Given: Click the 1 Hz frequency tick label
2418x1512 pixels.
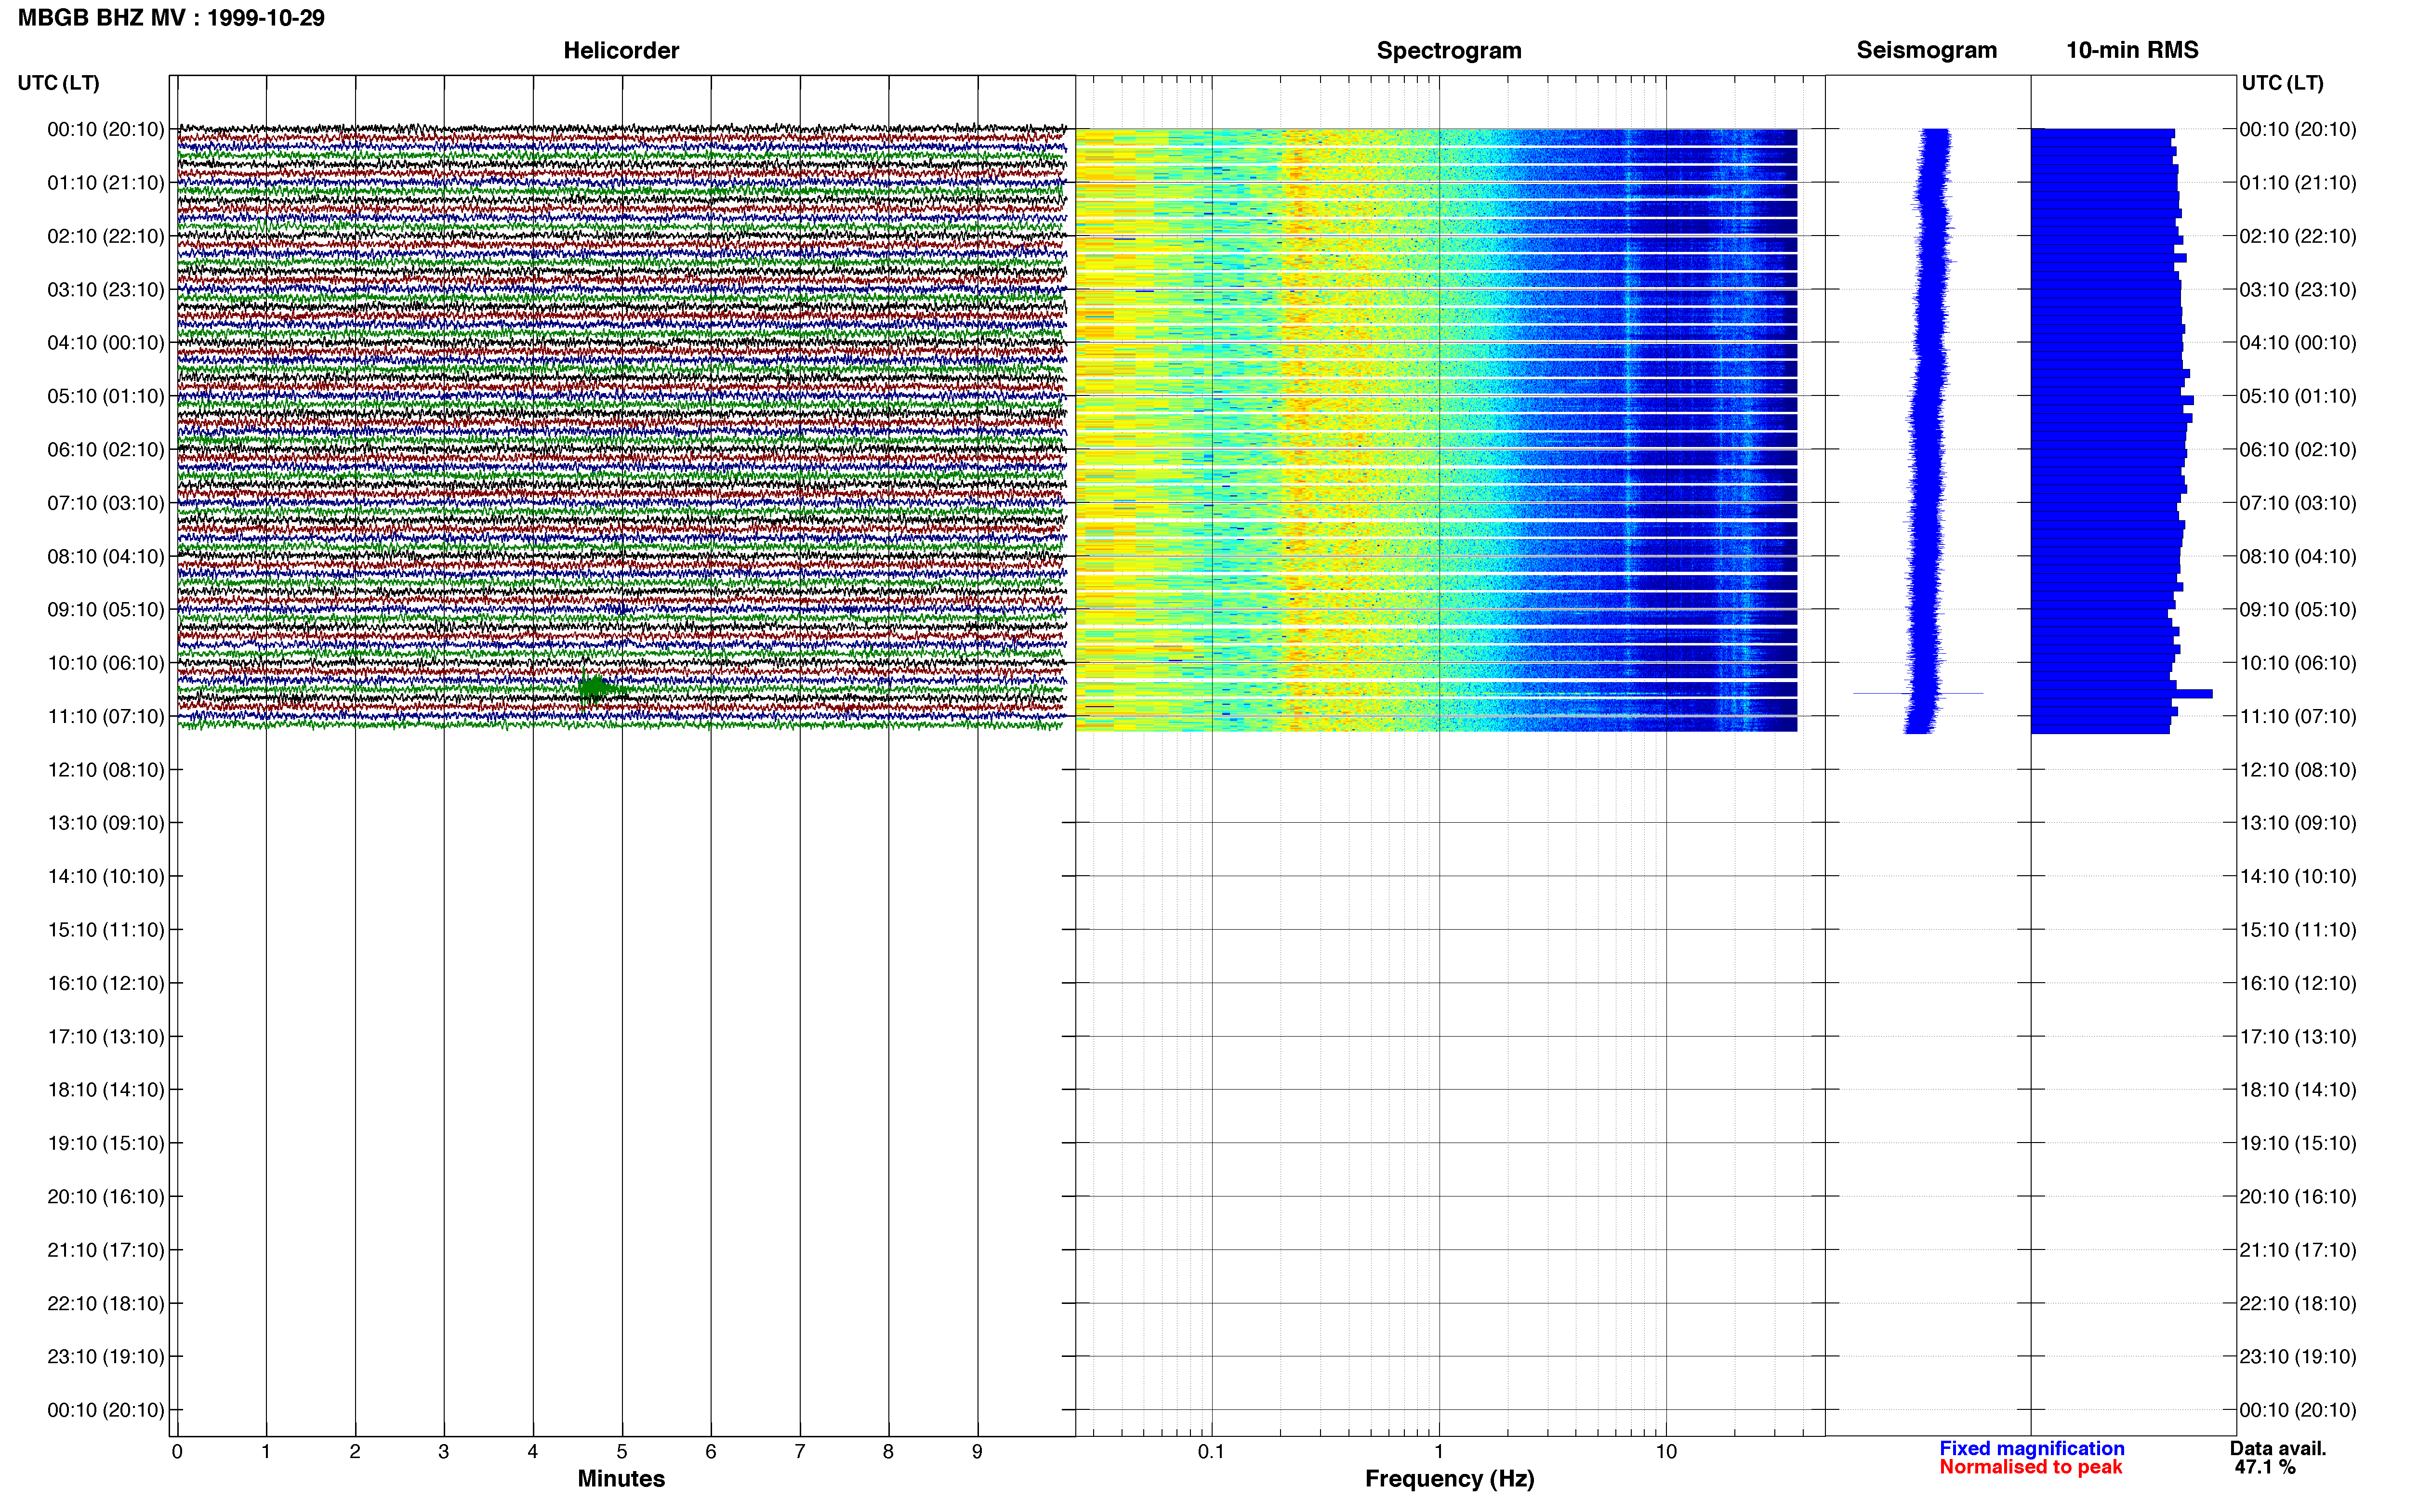Looking at the screenshot, I should tap(1439, 1451).
